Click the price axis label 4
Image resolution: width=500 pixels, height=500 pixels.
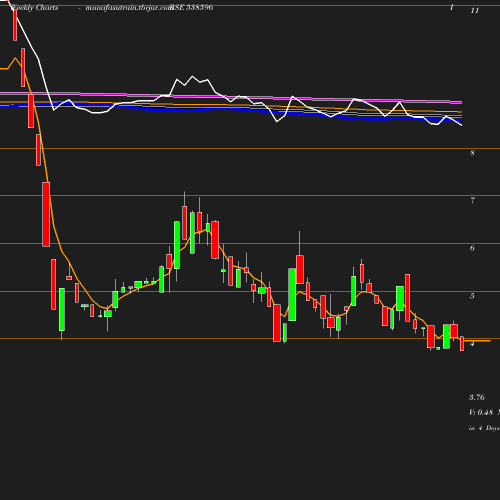coord(472,344)
